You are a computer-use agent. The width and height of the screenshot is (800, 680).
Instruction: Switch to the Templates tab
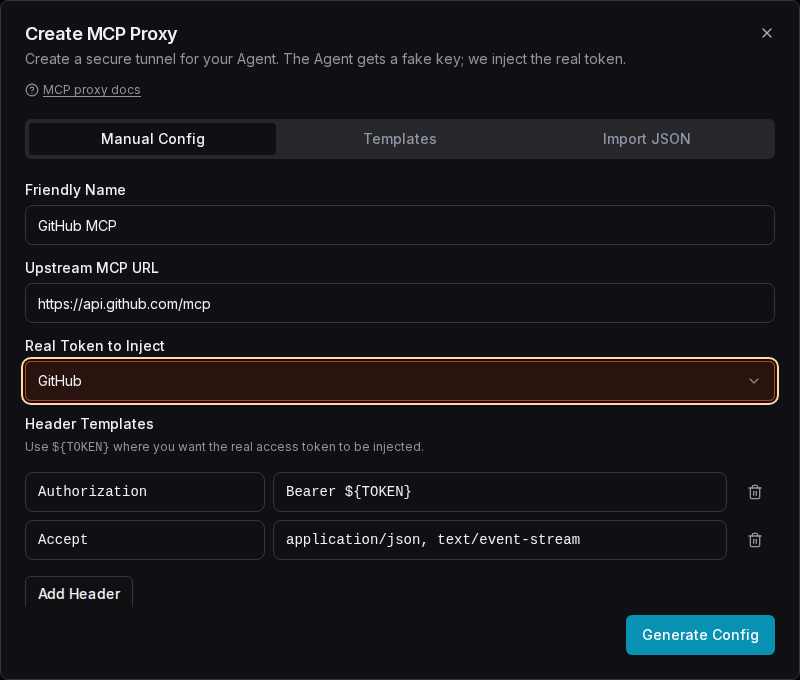[399, 139]
